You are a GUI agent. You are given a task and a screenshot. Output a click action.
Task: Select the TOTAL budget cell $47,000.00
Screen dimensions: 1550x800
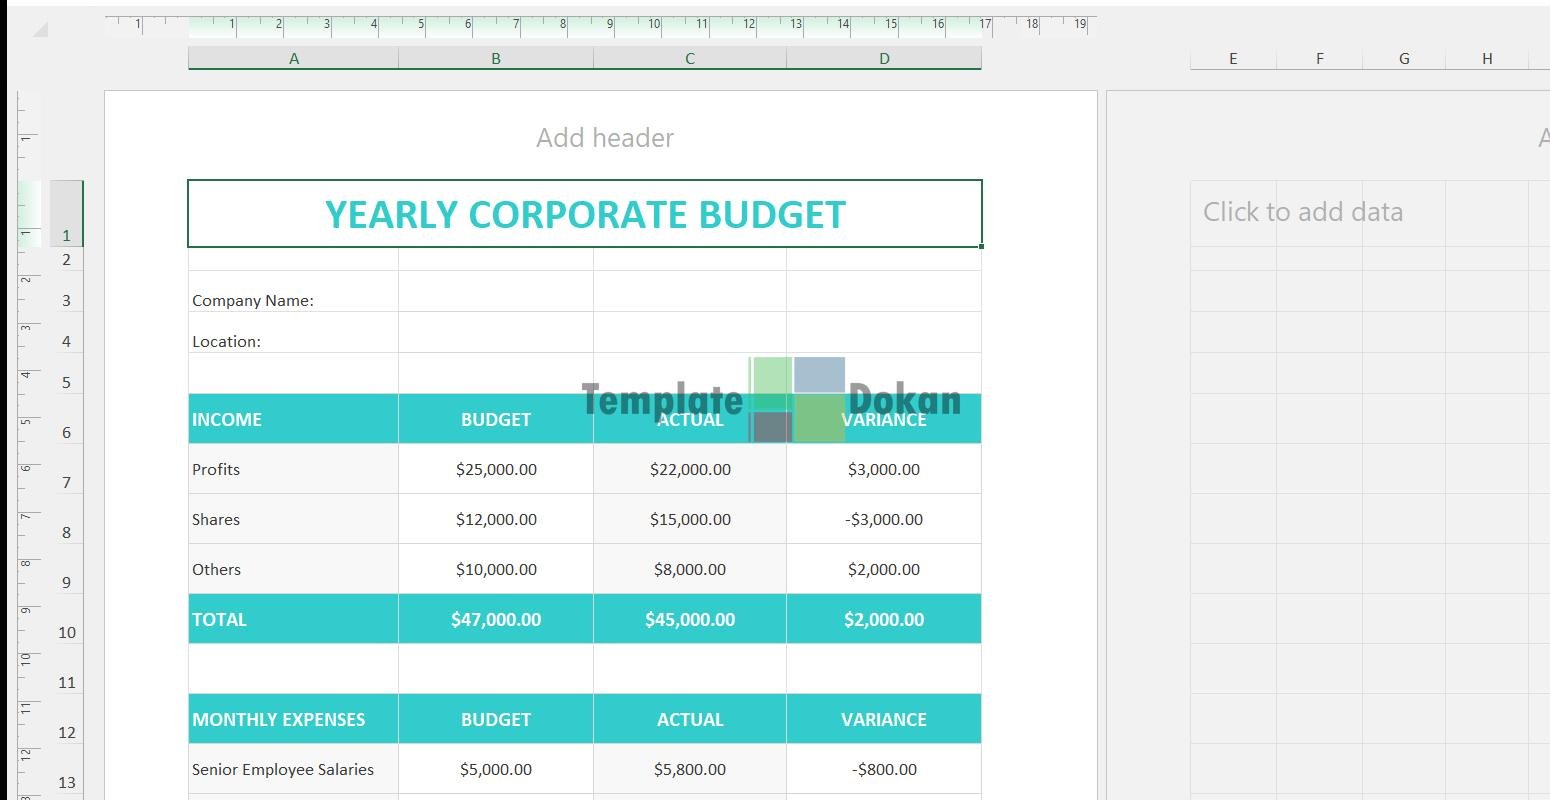pyautogui.click(x=496, y=619)
